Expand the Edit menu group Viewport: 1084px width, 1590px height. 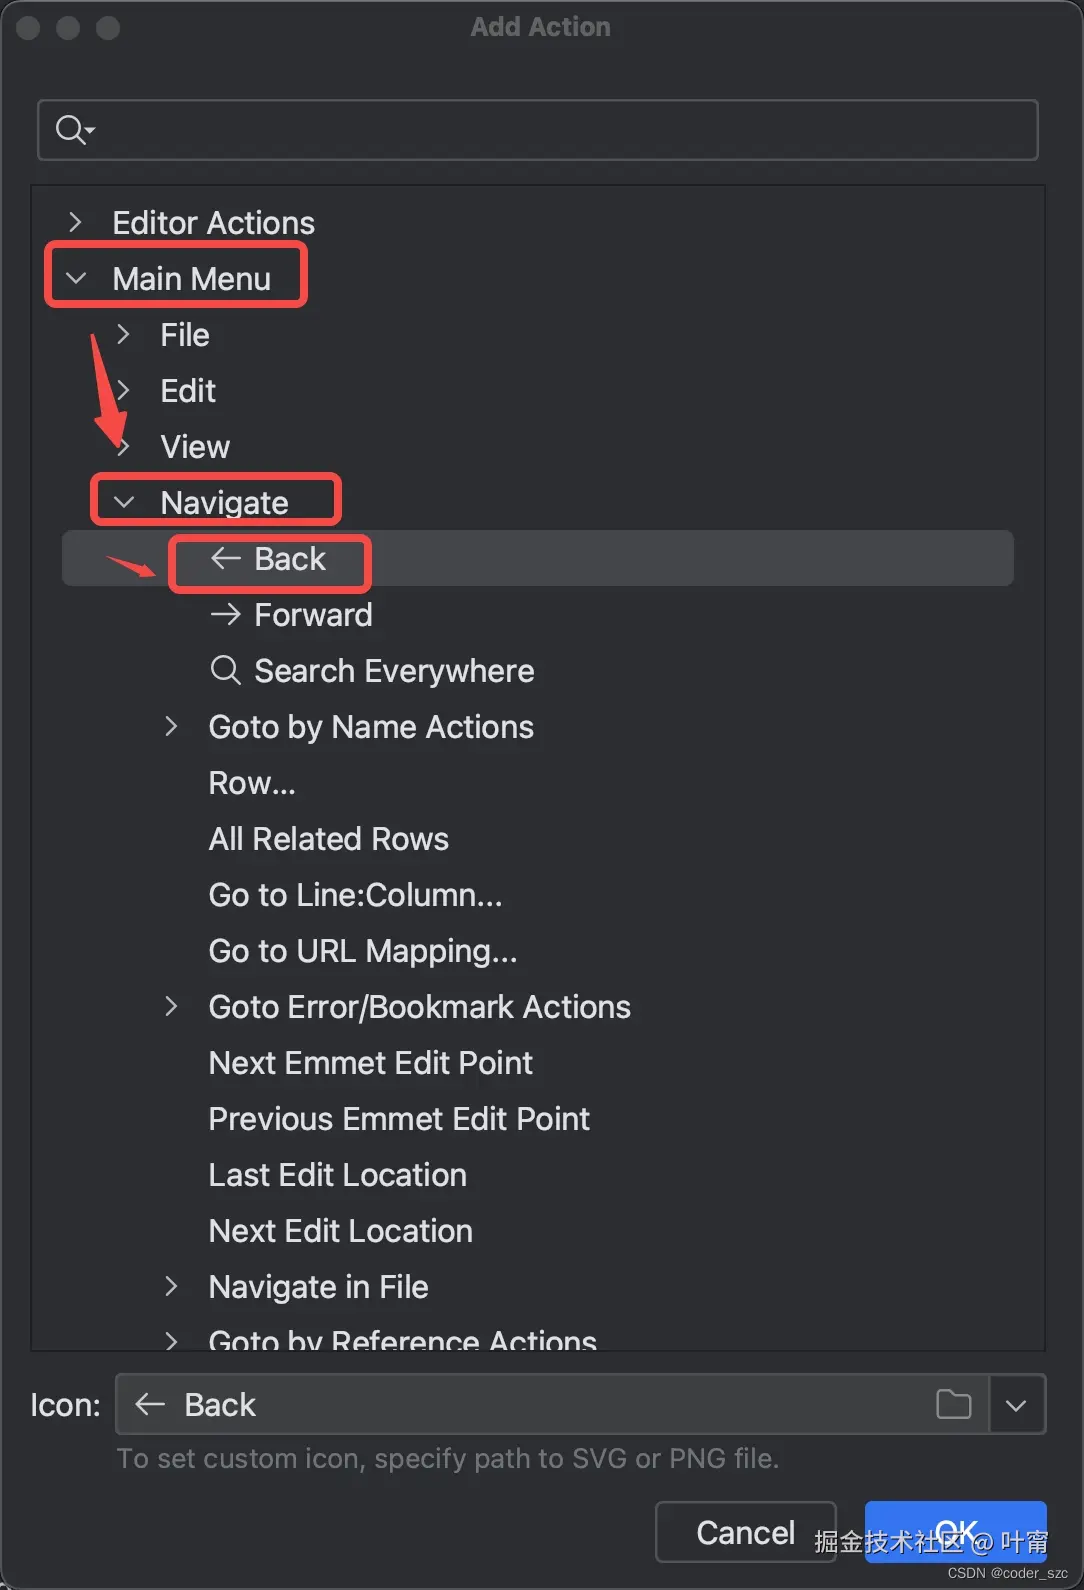(124, 390)
